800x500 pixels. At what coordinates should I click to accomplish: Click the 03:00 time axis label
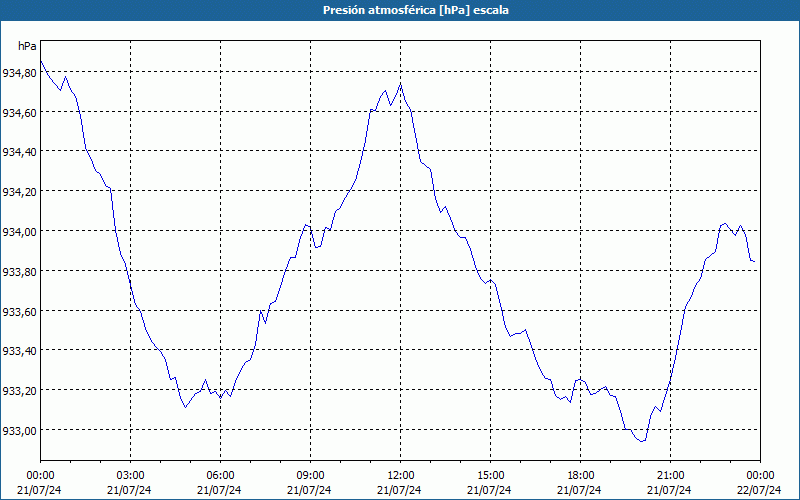click(x=130, y=476)
